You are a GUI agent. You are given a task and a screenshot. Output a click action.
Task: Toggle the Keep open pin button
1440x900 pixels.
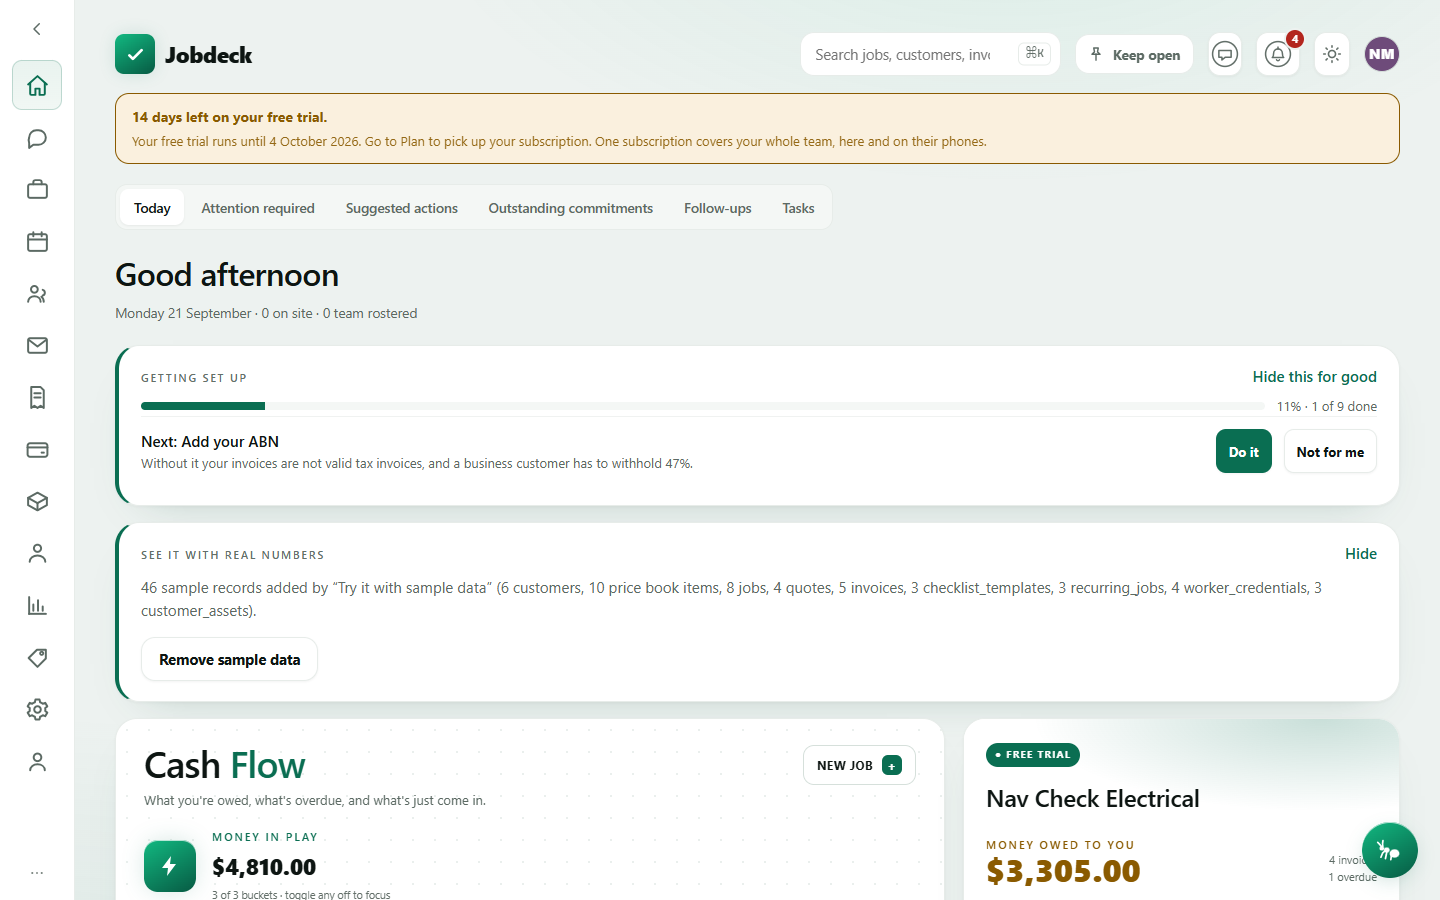point(1134,54)
